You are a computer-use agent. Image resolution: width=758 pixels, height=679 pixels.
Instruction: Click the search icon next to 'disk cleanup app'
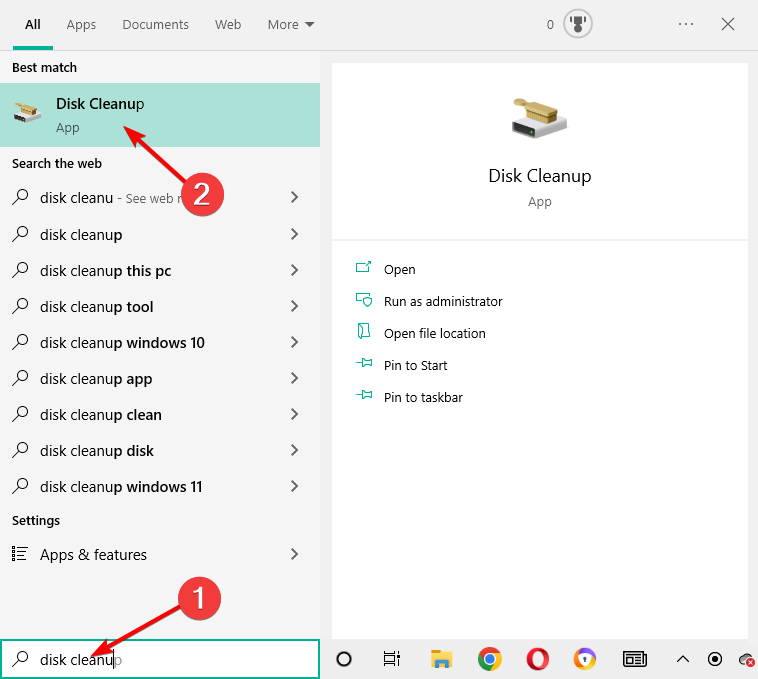pos(20,377)
